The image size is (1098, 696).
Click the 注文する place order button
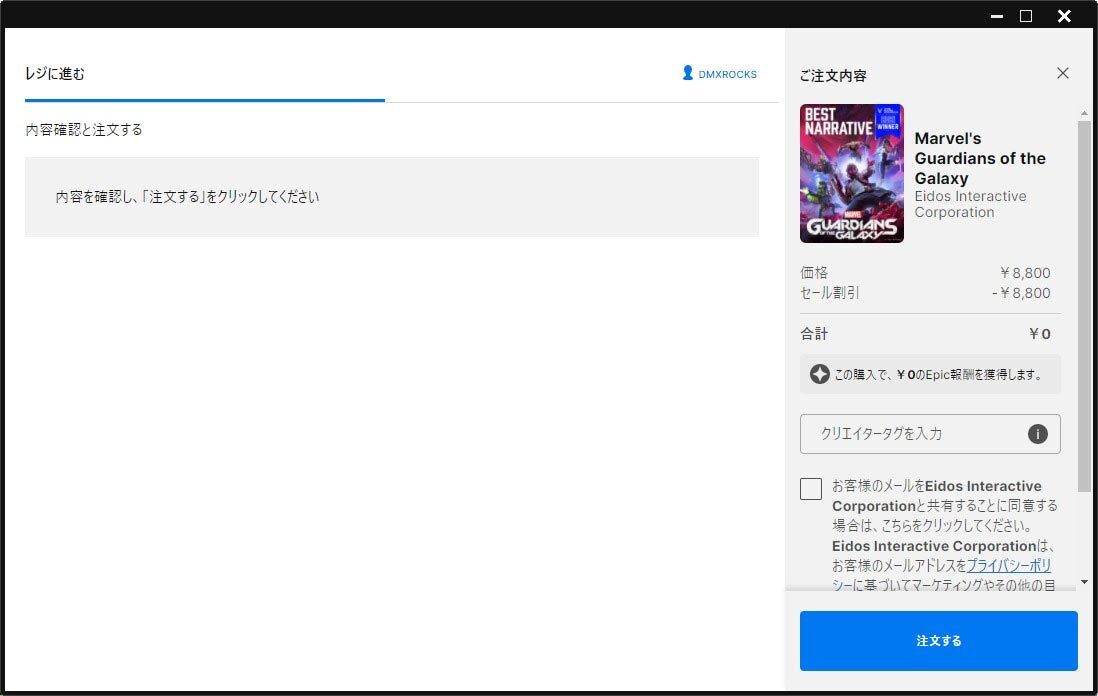tap(938, 641)
